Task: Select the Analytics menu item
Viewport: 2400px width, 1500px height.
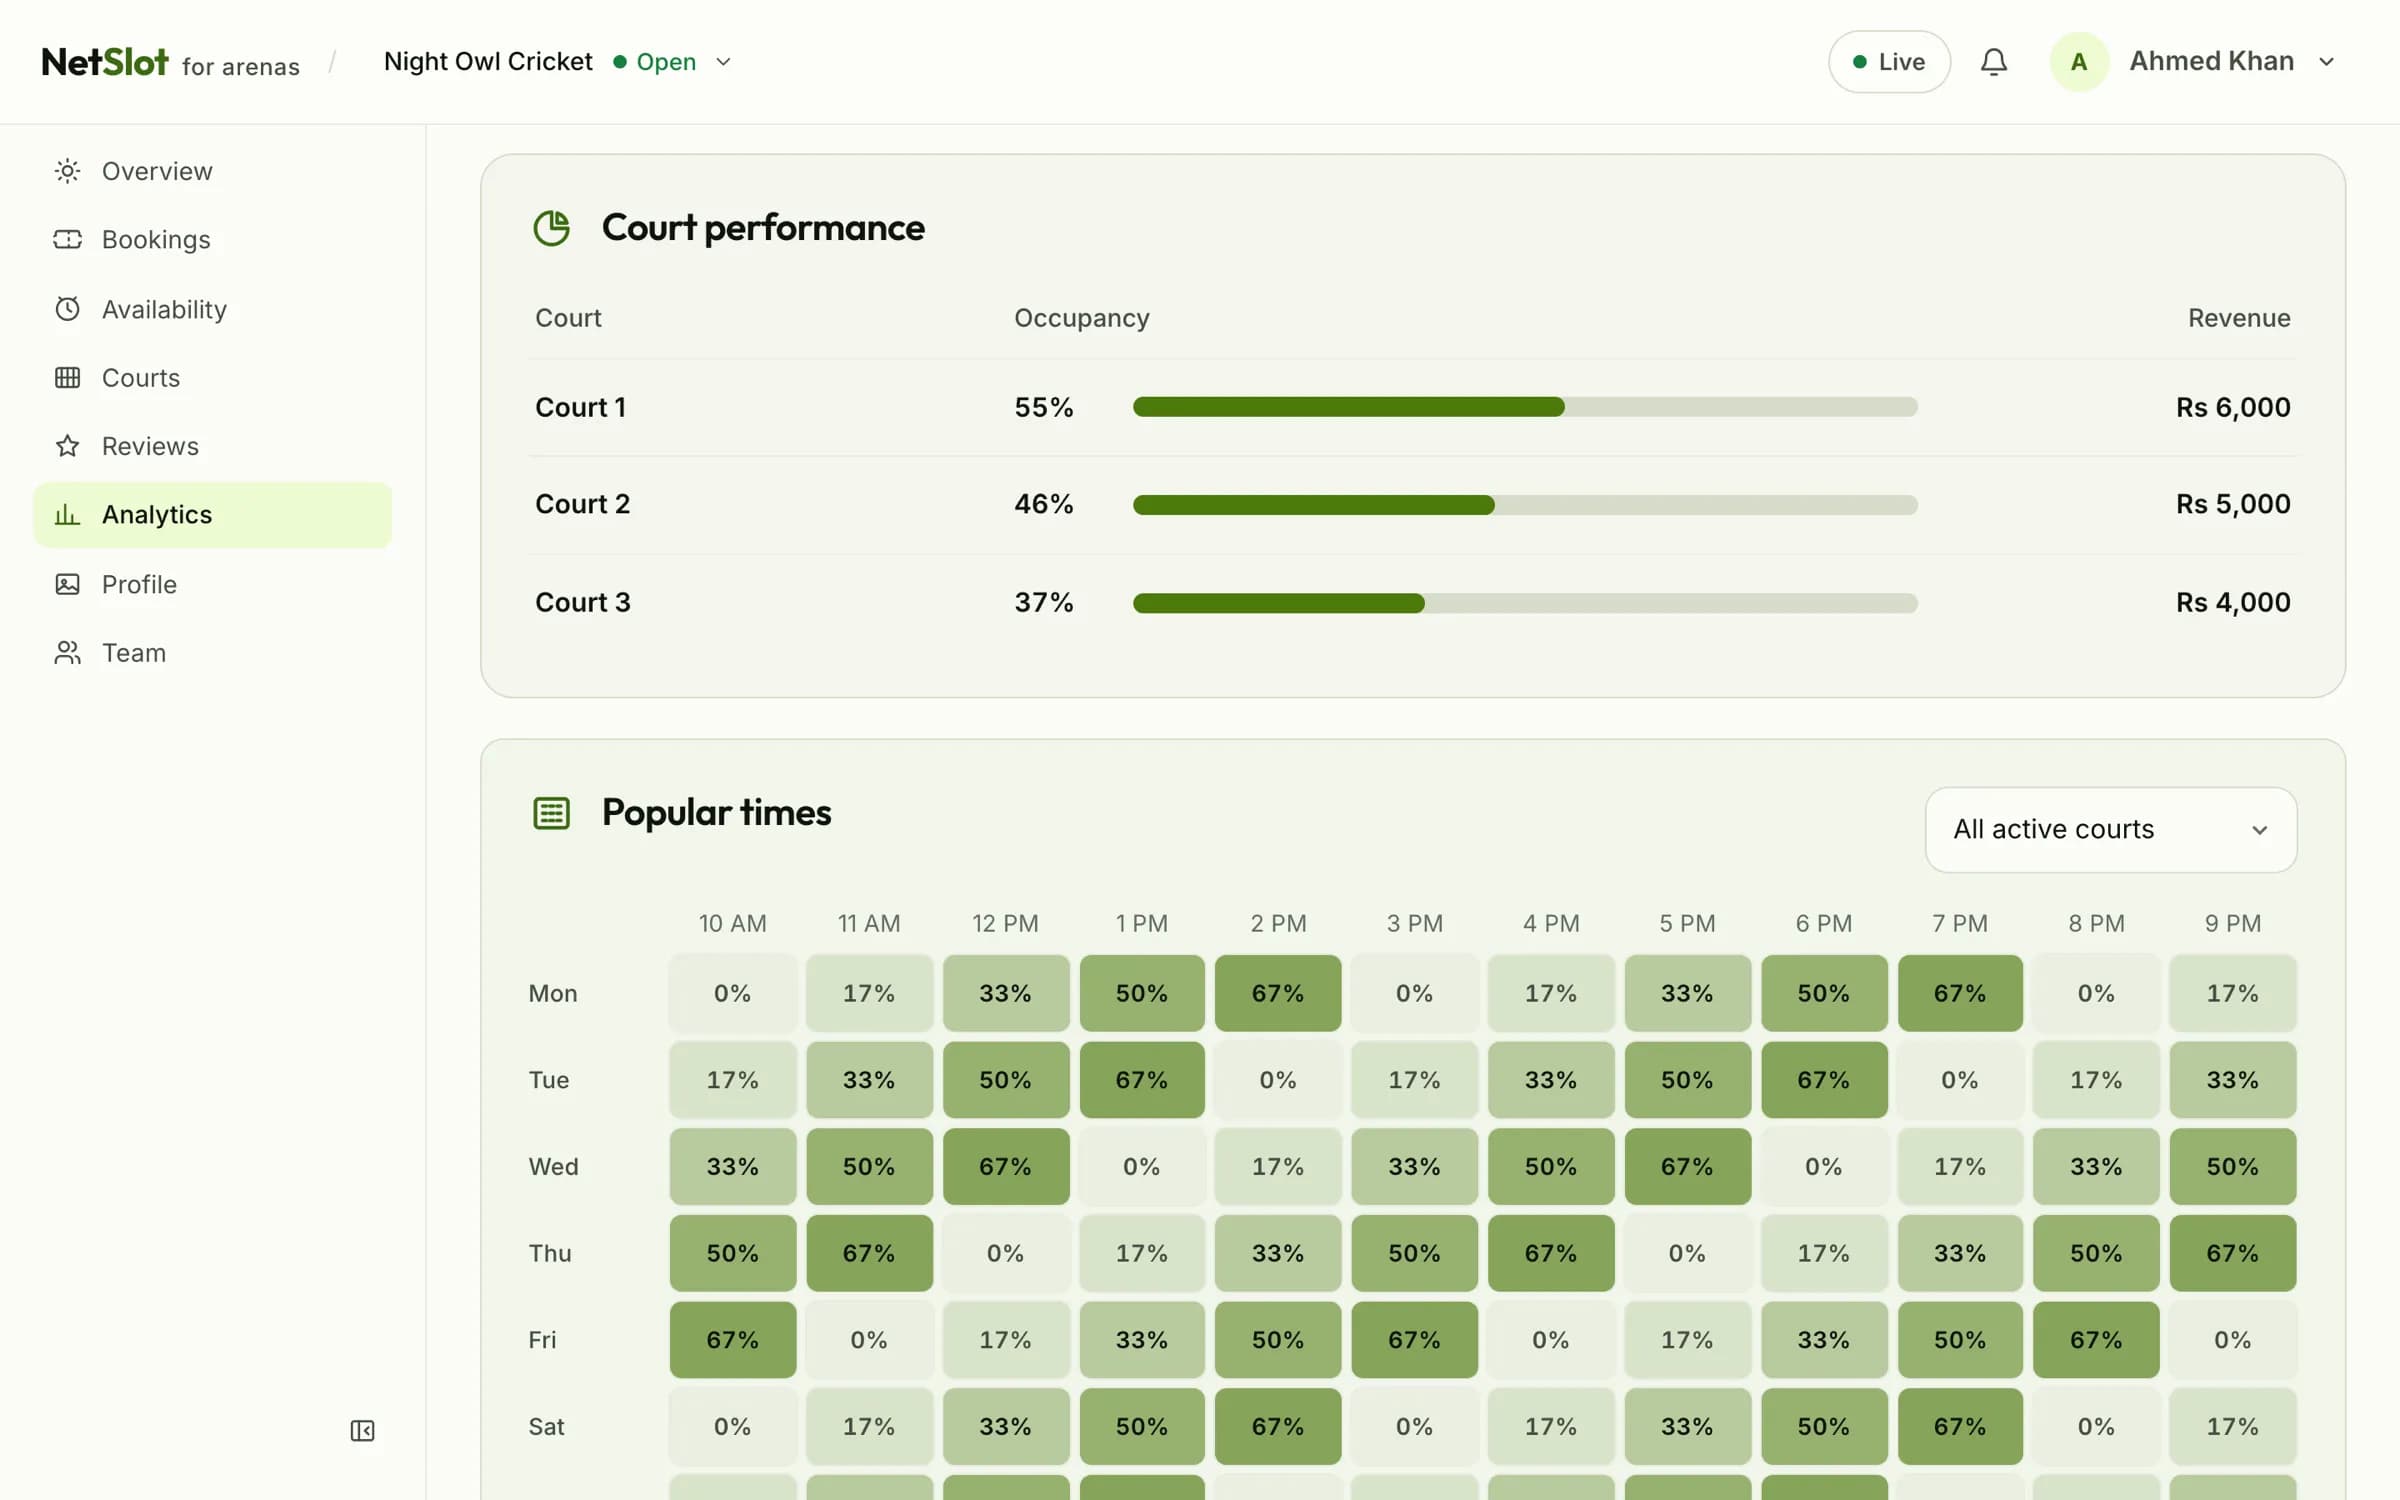Action: click(212, 515)
